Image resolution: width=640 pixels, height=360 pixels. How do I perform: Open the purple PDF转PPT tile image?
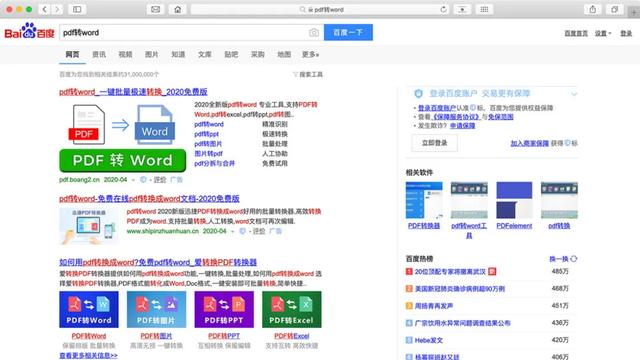tap(224, 309)
